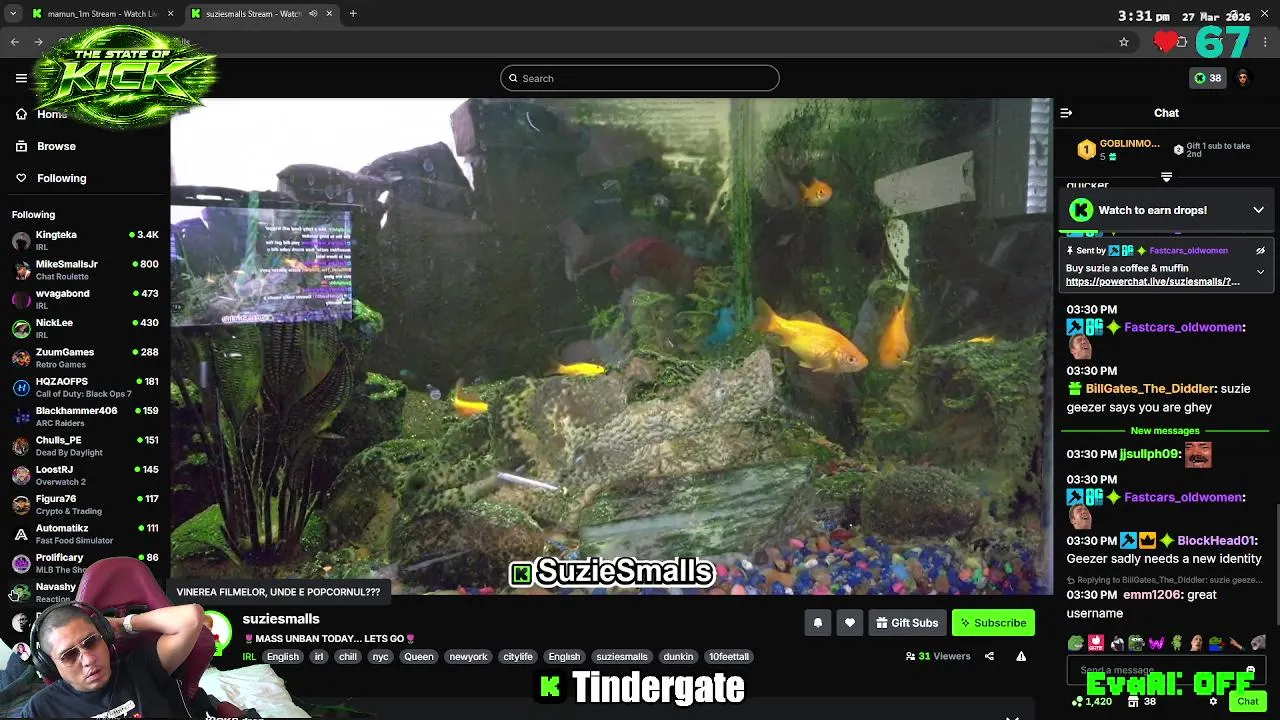The height and width of the screenshot is (720, 1280).
Task: Open a new browser tab
Action: coord(353,14)
